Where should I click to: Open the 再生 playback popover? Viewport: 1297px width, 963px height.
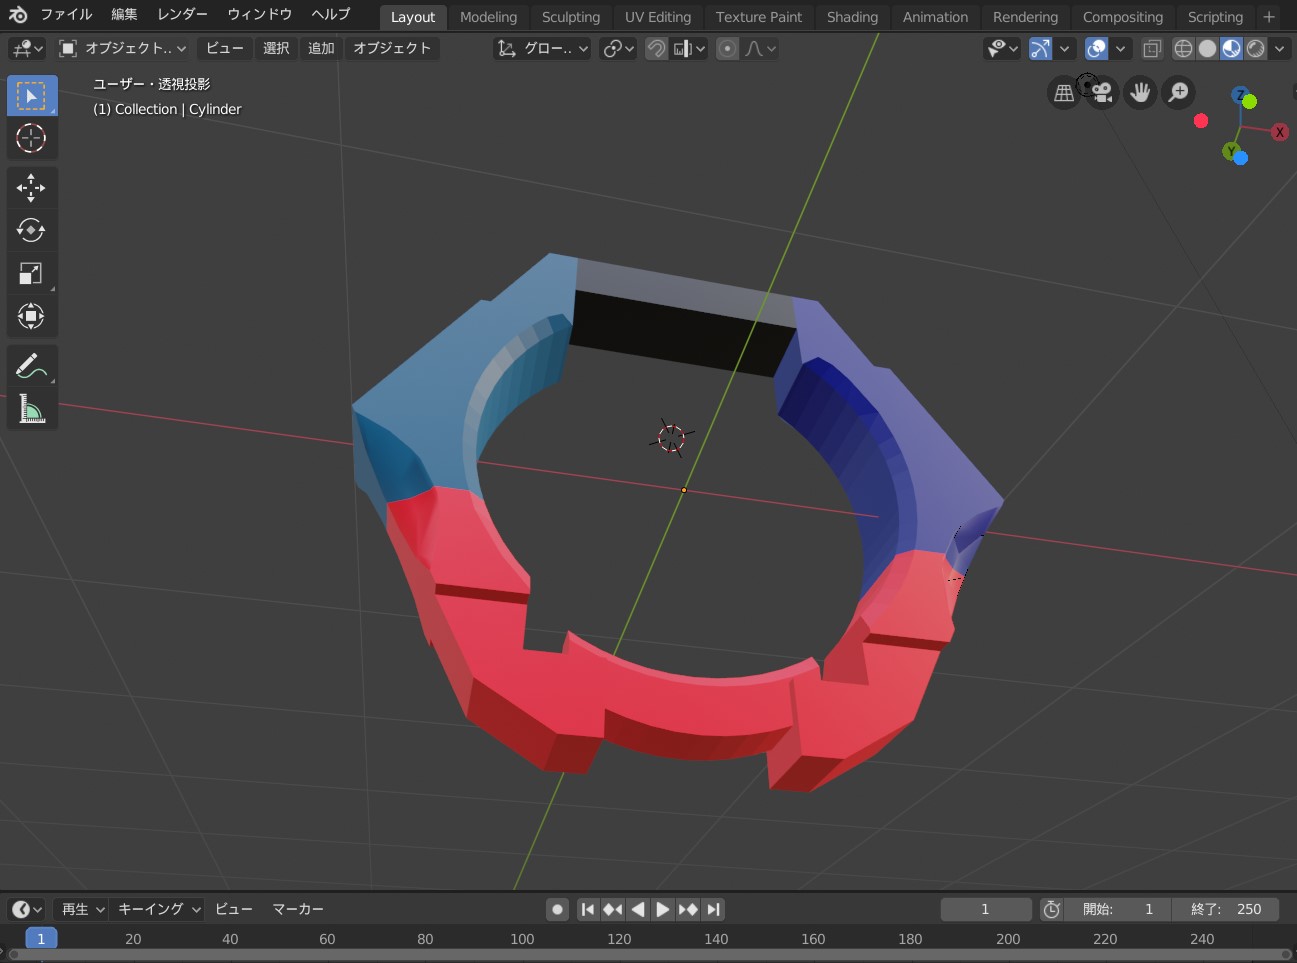81,909
